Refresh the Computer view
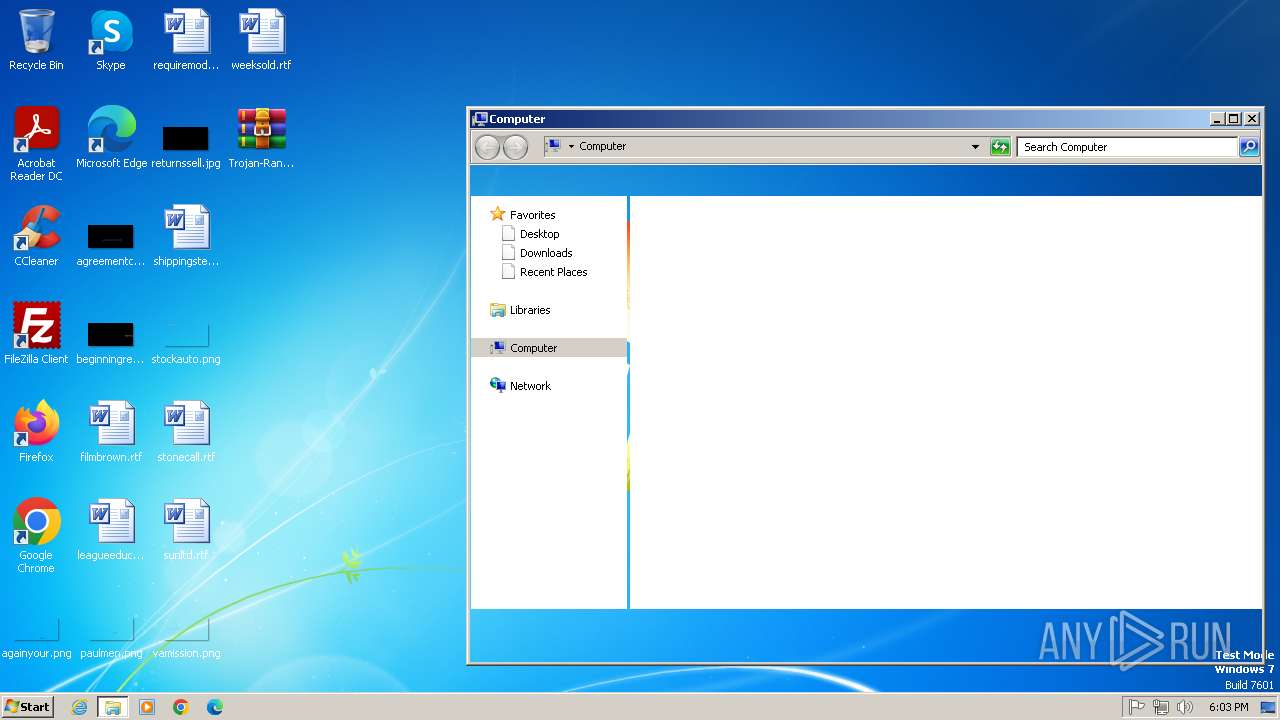 point(1000,147)
